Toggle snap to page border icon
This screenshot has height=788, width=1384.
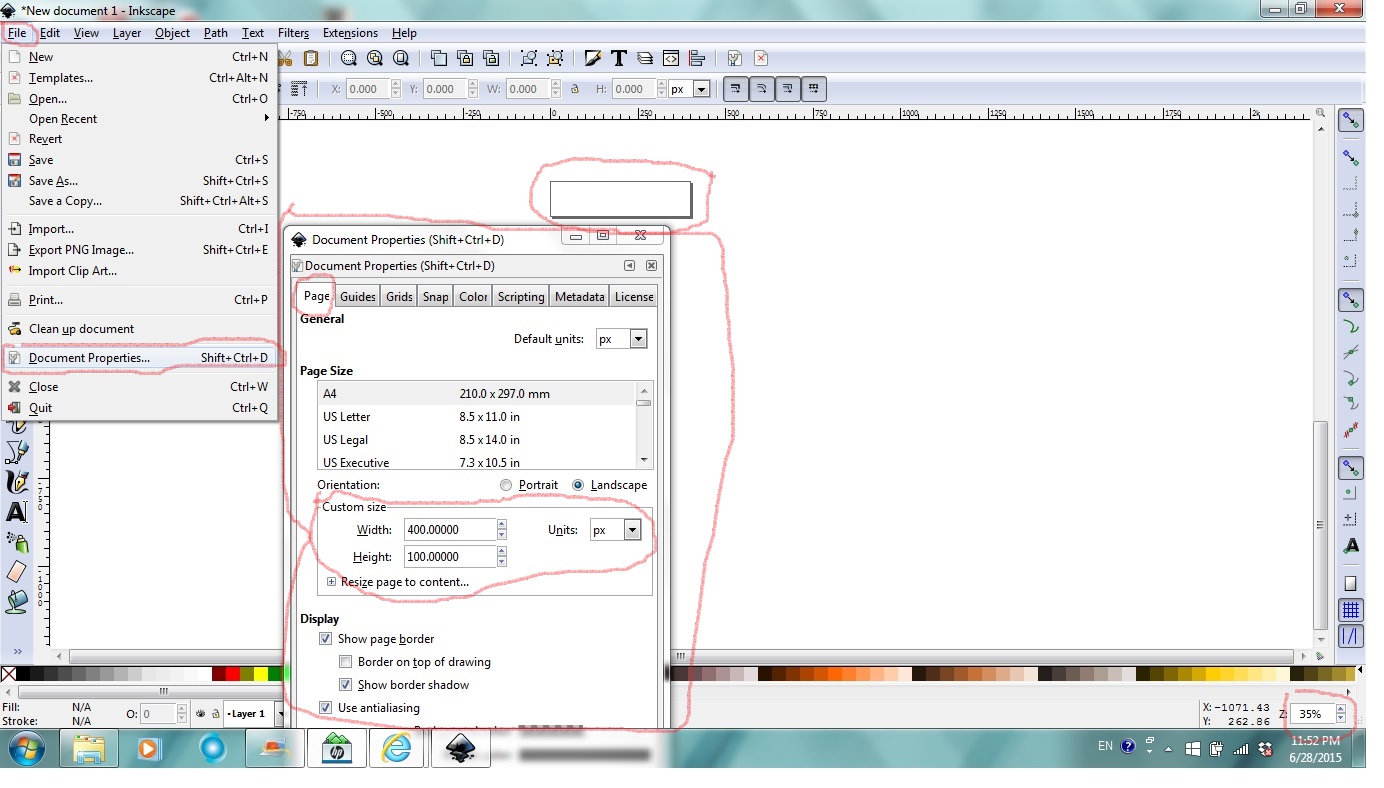coord(1351,583)
